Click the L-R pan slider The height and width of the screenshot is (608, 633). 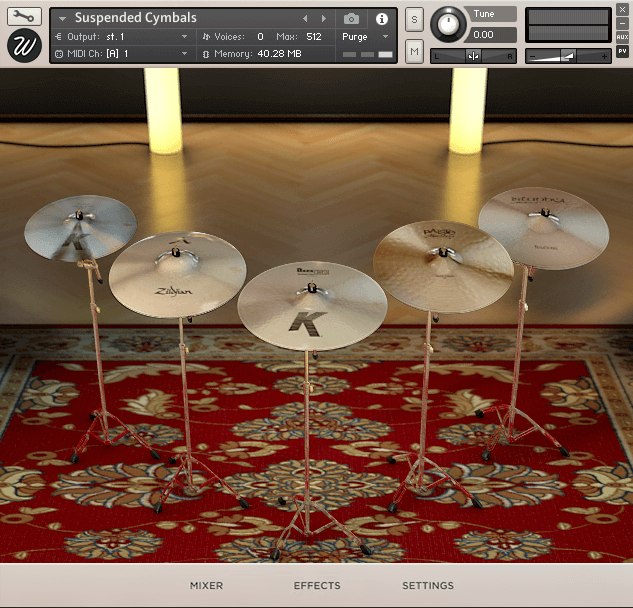point(474,56)
